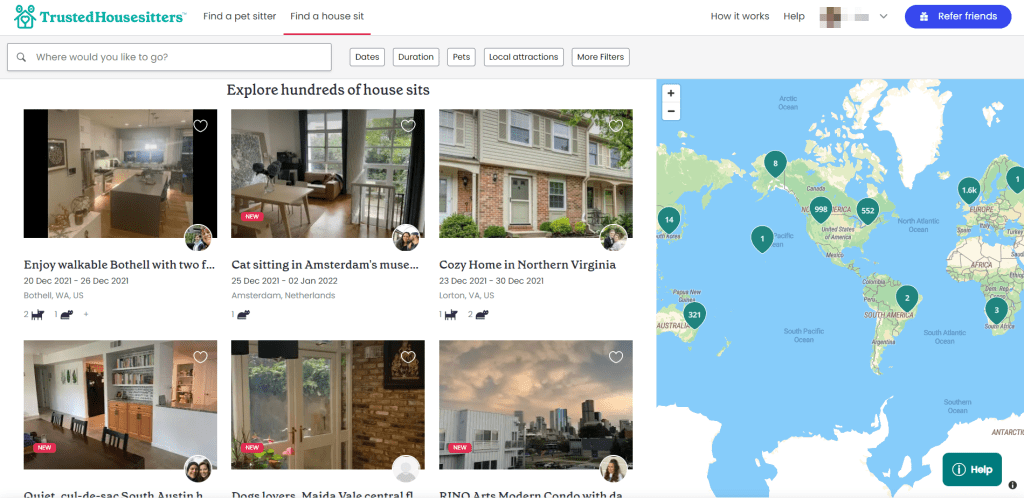The height and width of the screenshot is (498, 1024).
Task: Favorite the Amsterdam cat sitting listing
Action: 408,125
